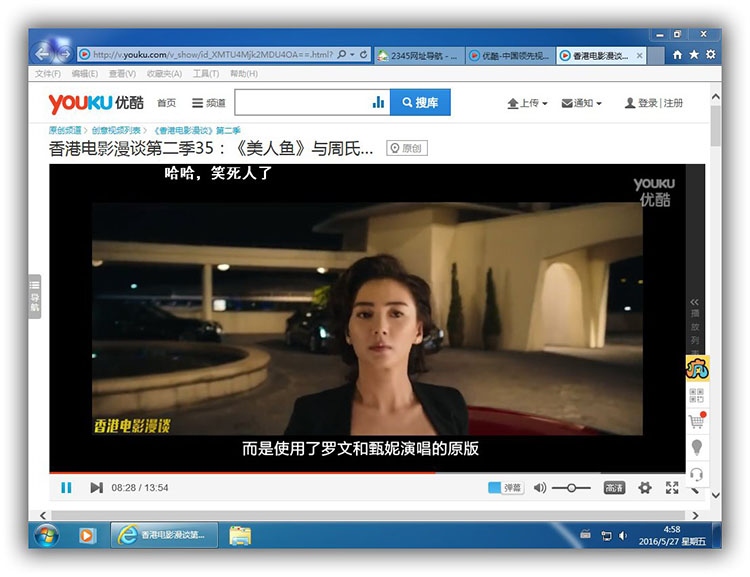
Task: Open the 查看(V) menu
Action: (x=122, y=74)
